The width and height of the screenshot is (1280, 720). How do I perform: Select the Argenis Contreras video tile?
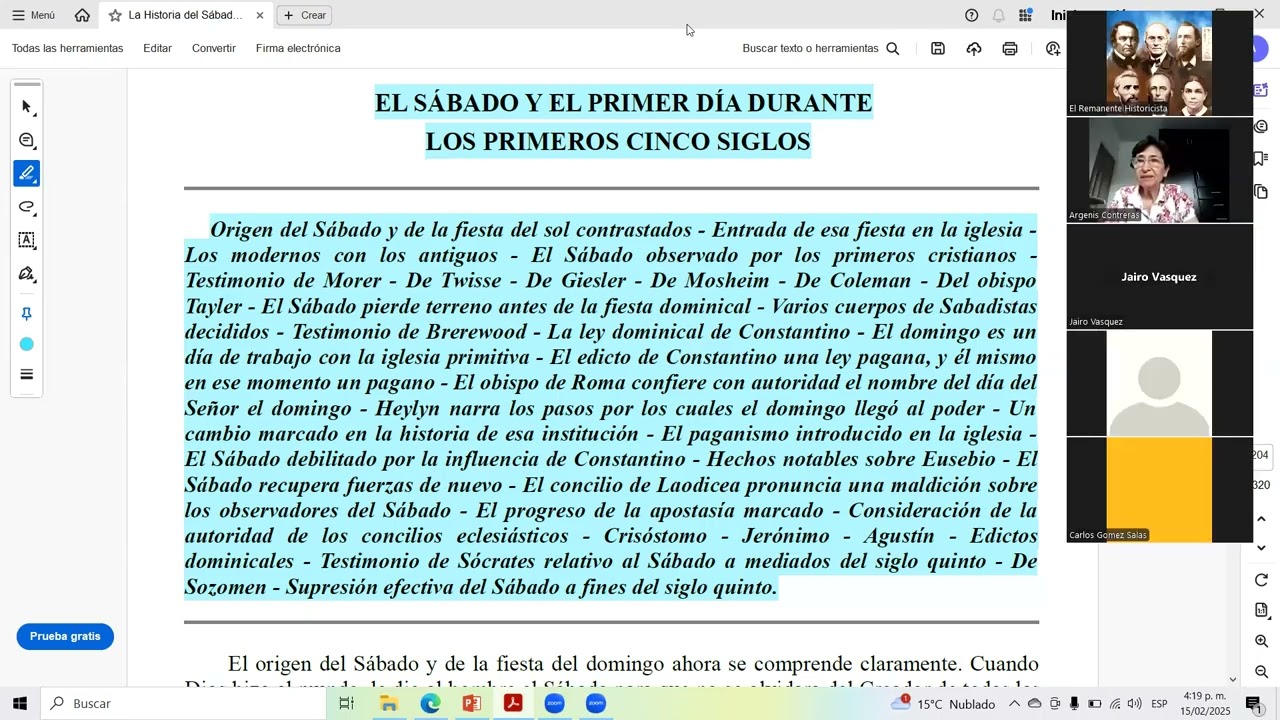[1159, 170]
